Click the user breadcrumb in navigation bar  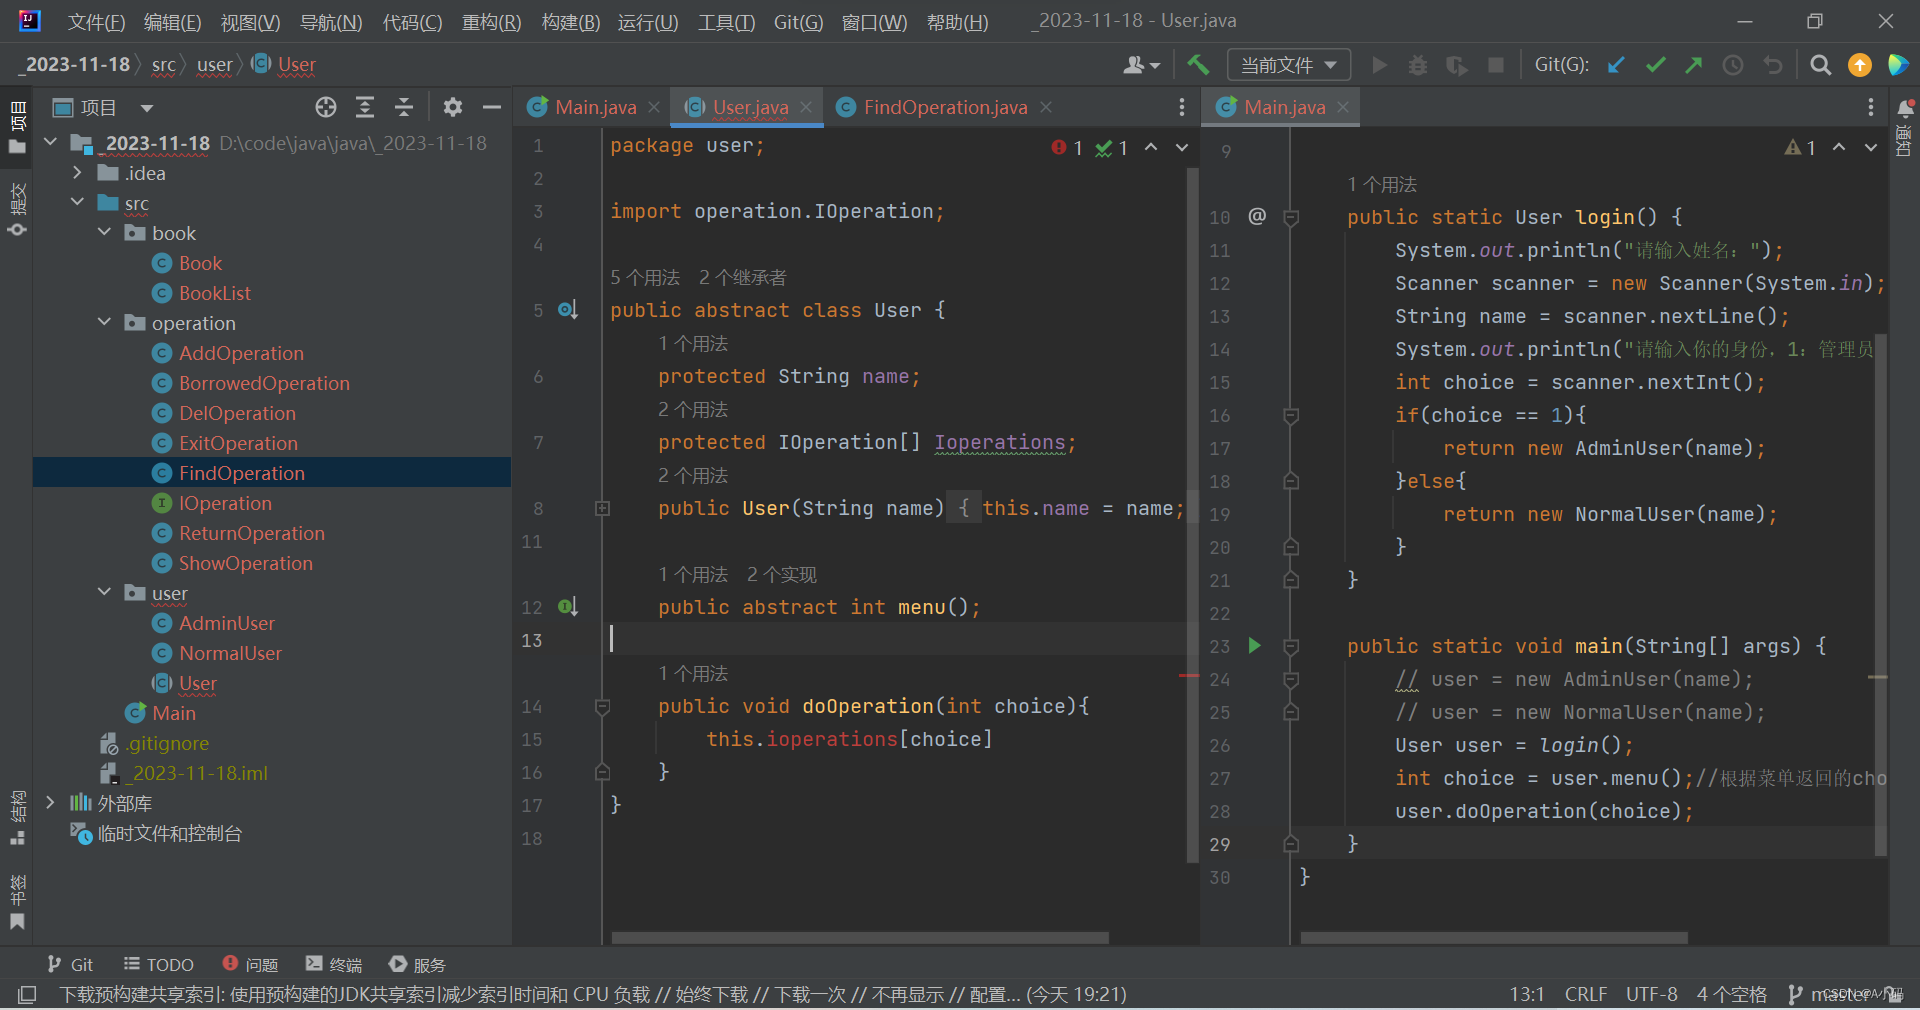coord(214,65)
